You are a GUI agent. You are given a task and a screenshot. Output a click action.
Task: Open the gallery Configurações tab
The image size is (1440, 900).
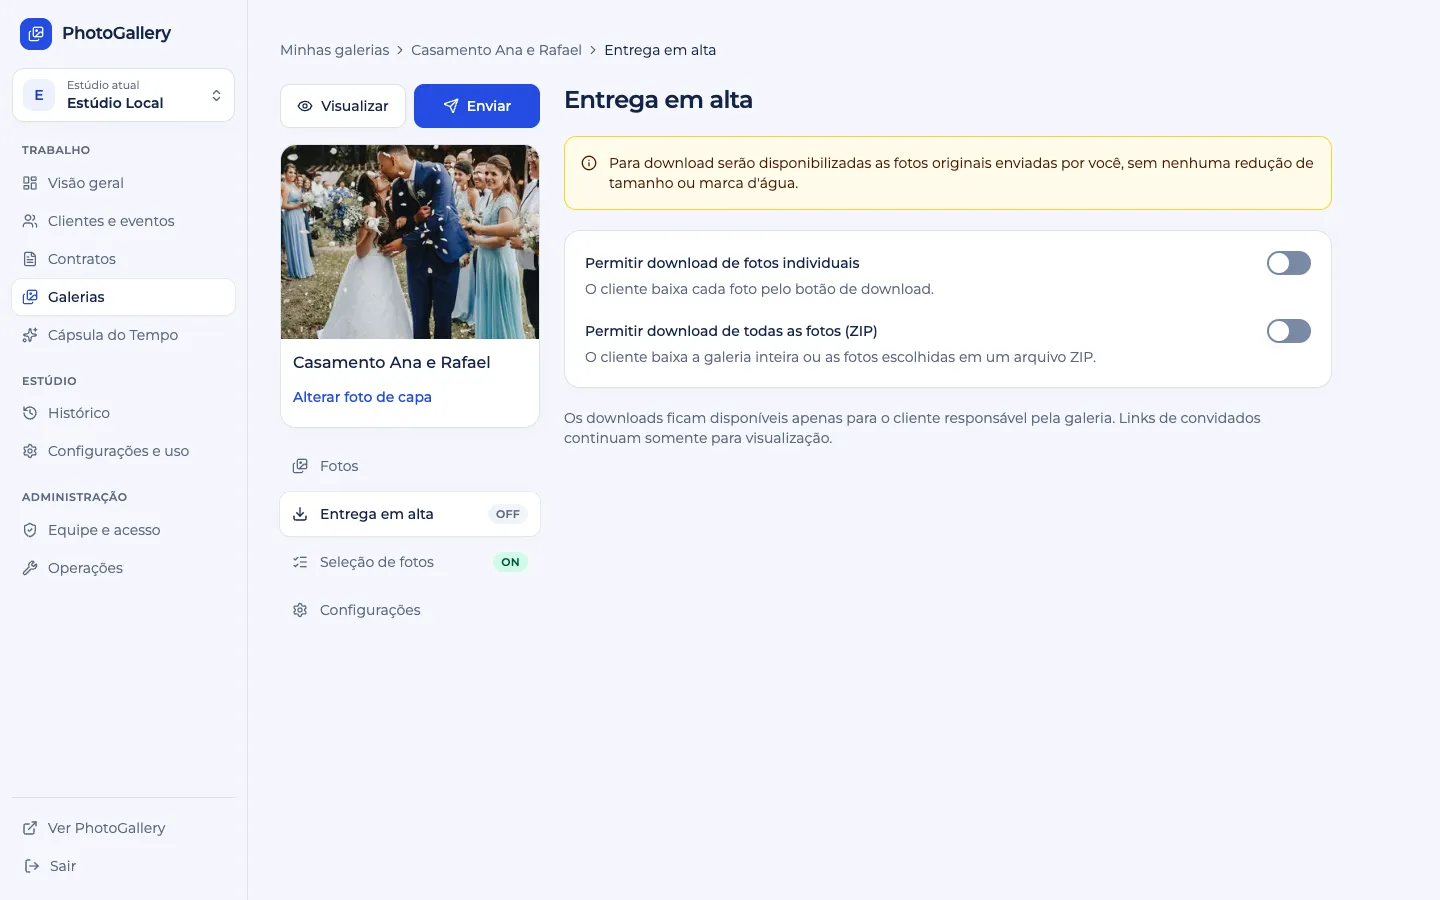(x=410, y=610)
